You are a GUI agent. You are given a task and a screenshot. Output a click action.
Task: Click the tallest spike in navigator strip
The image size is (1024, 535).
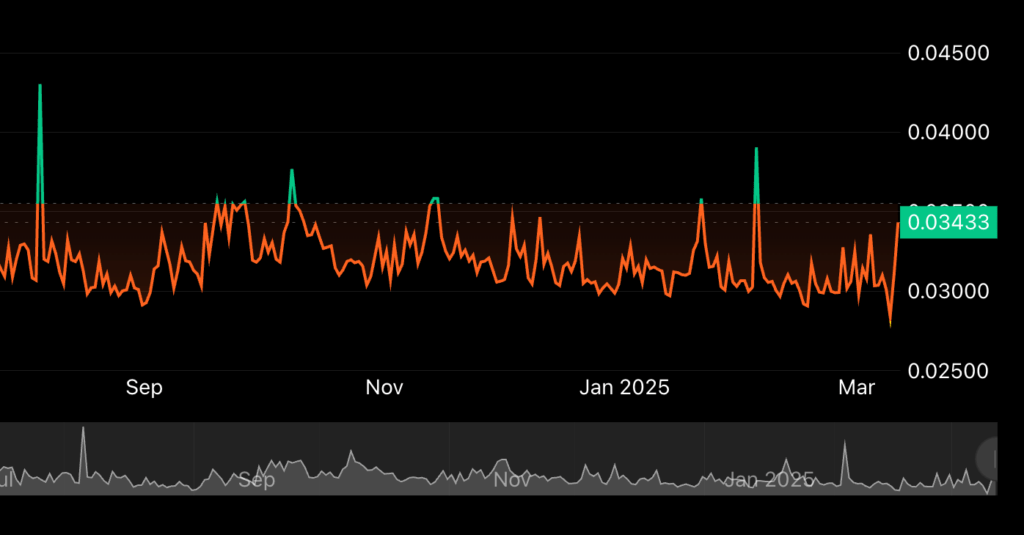tap(84, 429)
